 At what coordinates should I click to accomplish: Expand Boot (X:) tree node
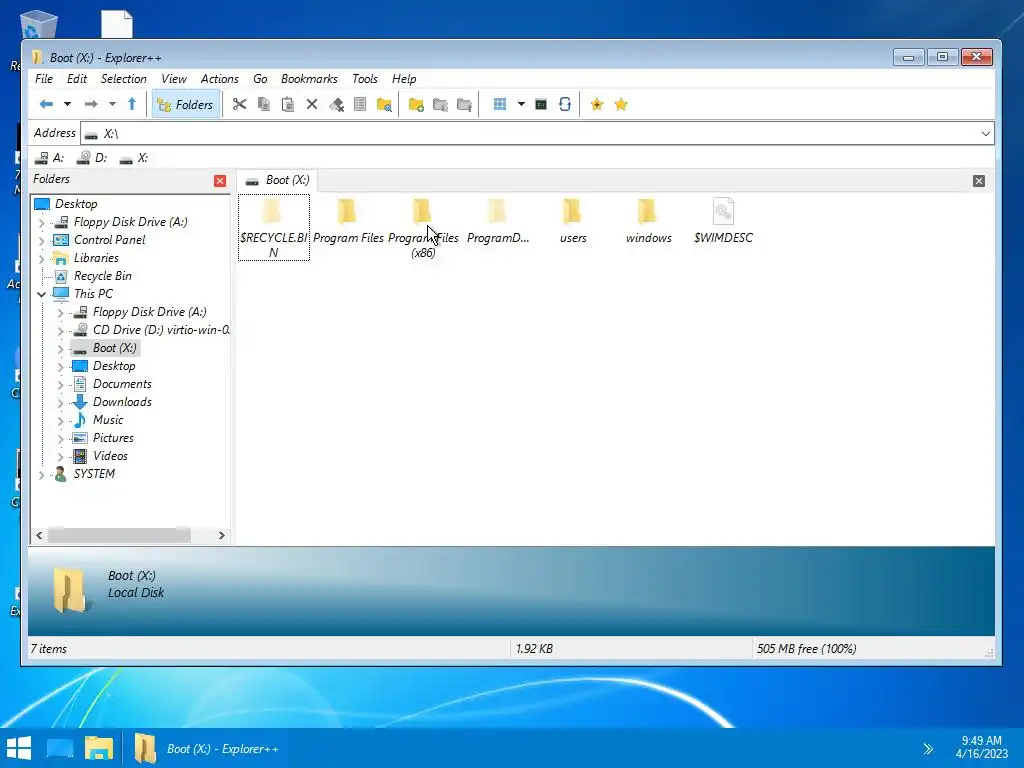click(x=60, y=349)
